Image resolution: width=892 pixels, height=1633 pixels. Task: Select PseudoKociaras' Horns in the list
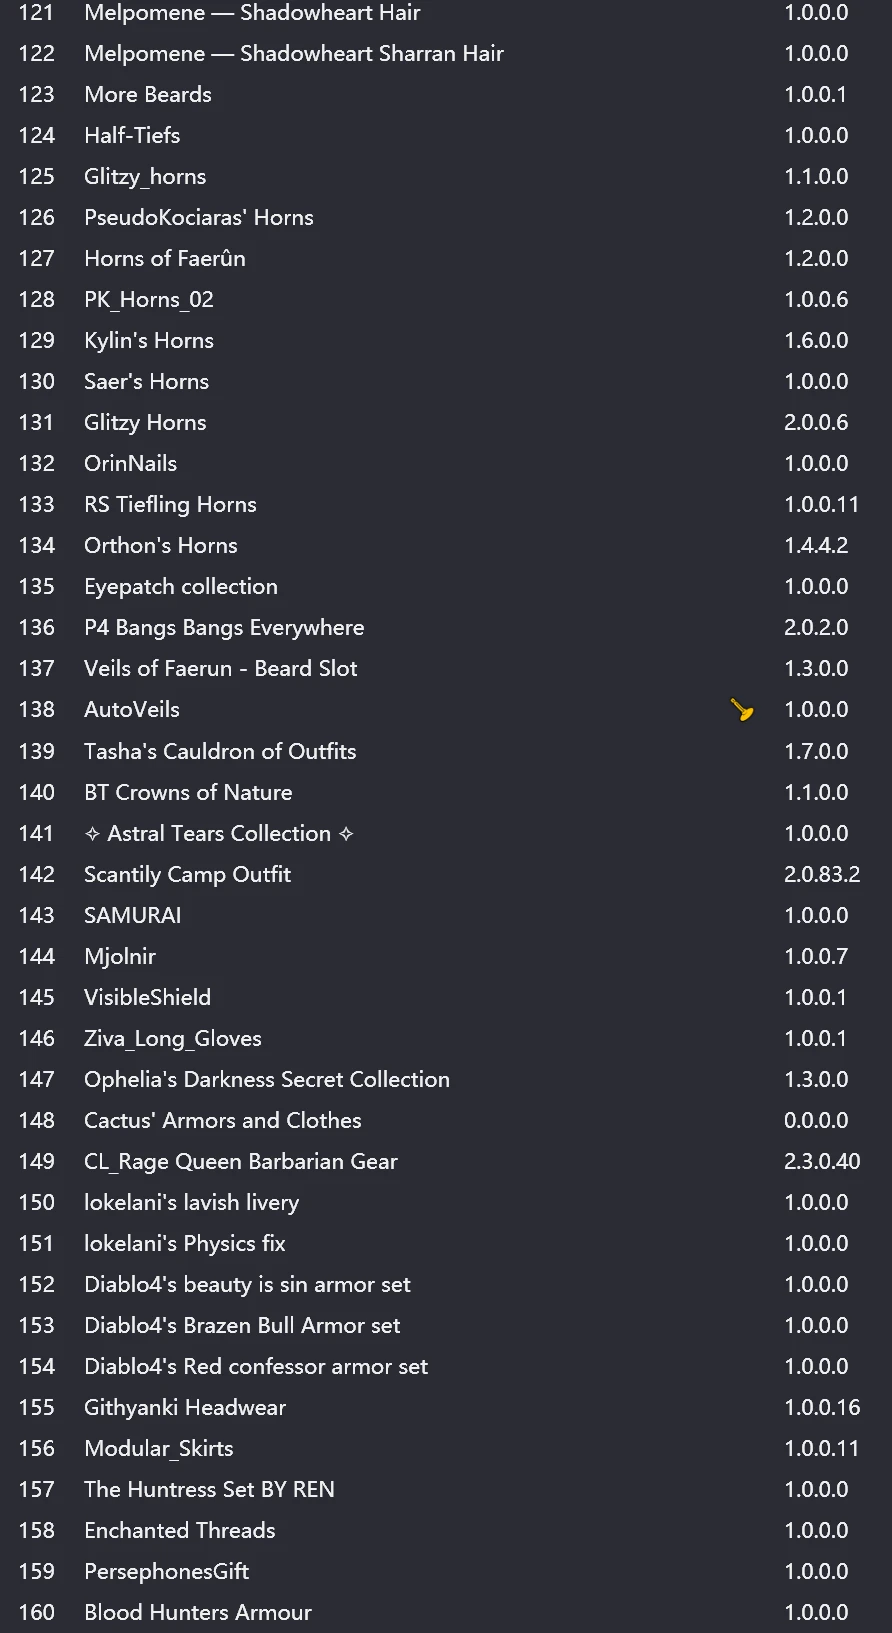[199, 217]
